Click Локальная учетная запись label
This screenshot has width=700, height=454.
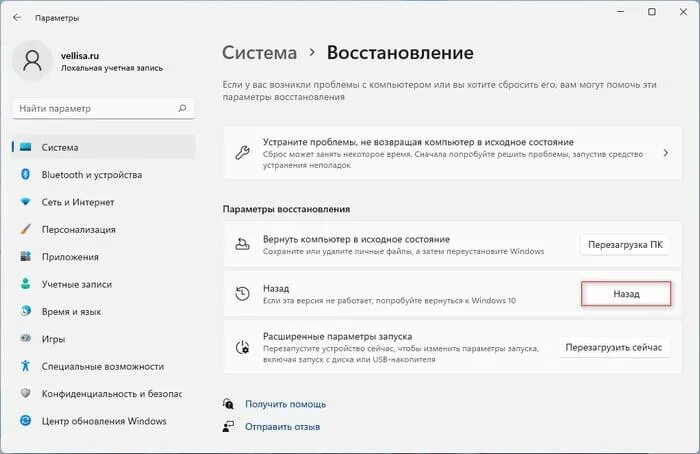[x=112, y=68]
